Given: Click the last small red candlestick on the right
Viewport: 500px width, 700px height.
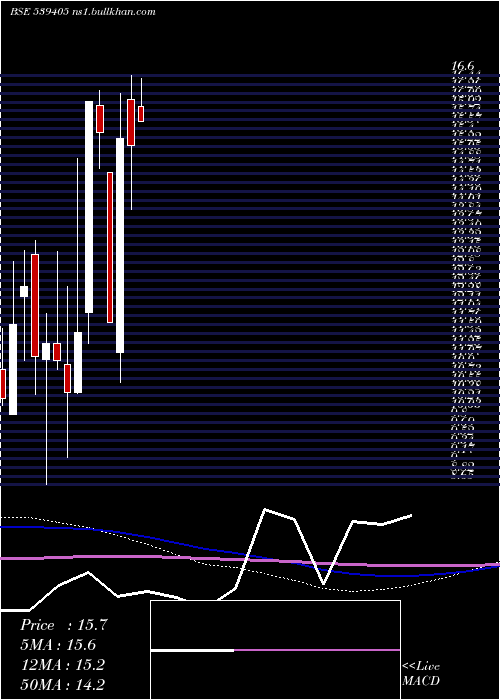Looking at the screenshot, I should 141,114.
